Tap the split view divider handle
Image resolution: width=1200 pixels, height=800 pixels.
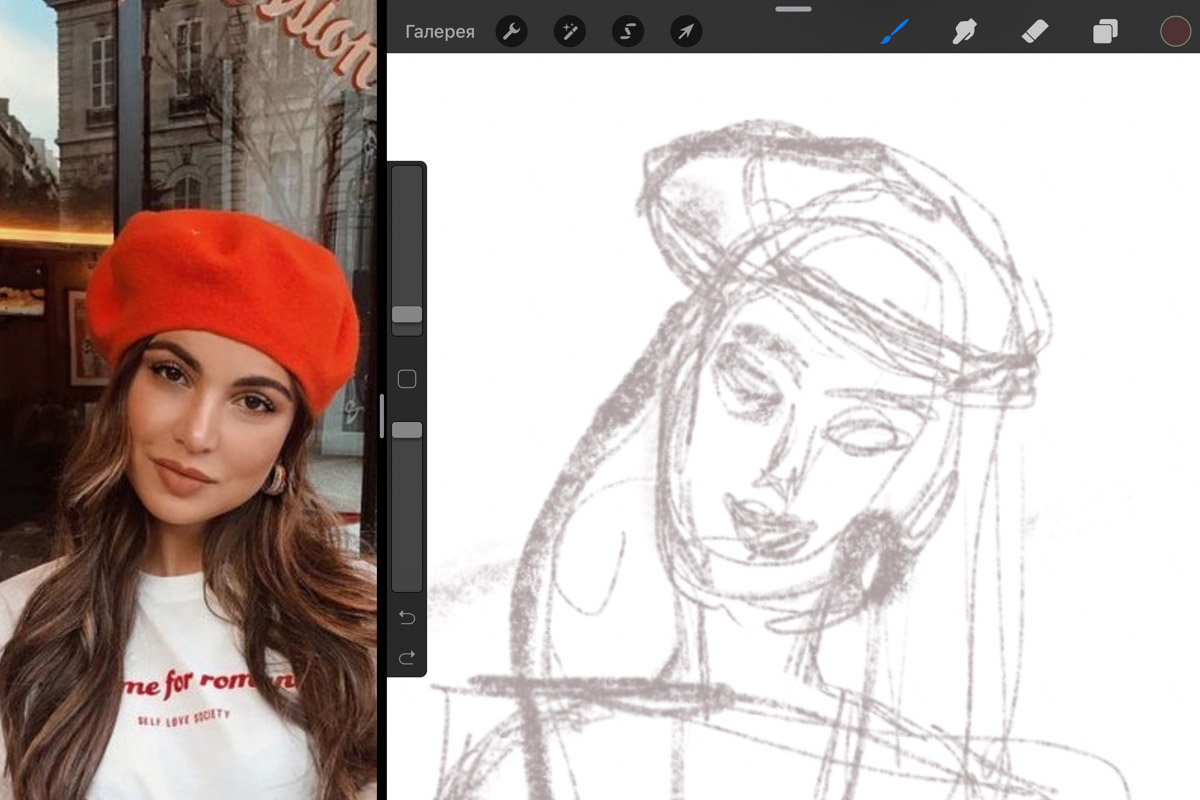click(x=381, y=415)
